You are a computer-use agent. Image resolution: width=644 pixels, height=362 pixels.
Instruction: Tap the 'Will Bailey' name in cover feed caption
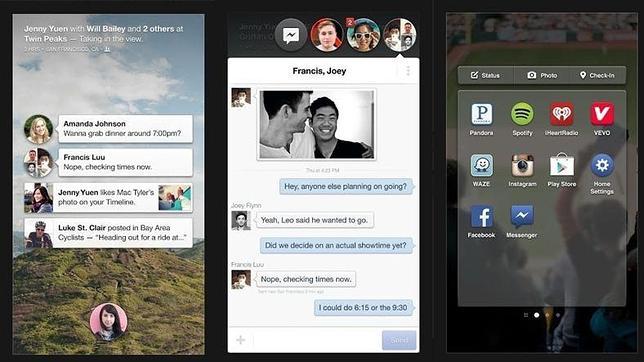coord(106,29)
